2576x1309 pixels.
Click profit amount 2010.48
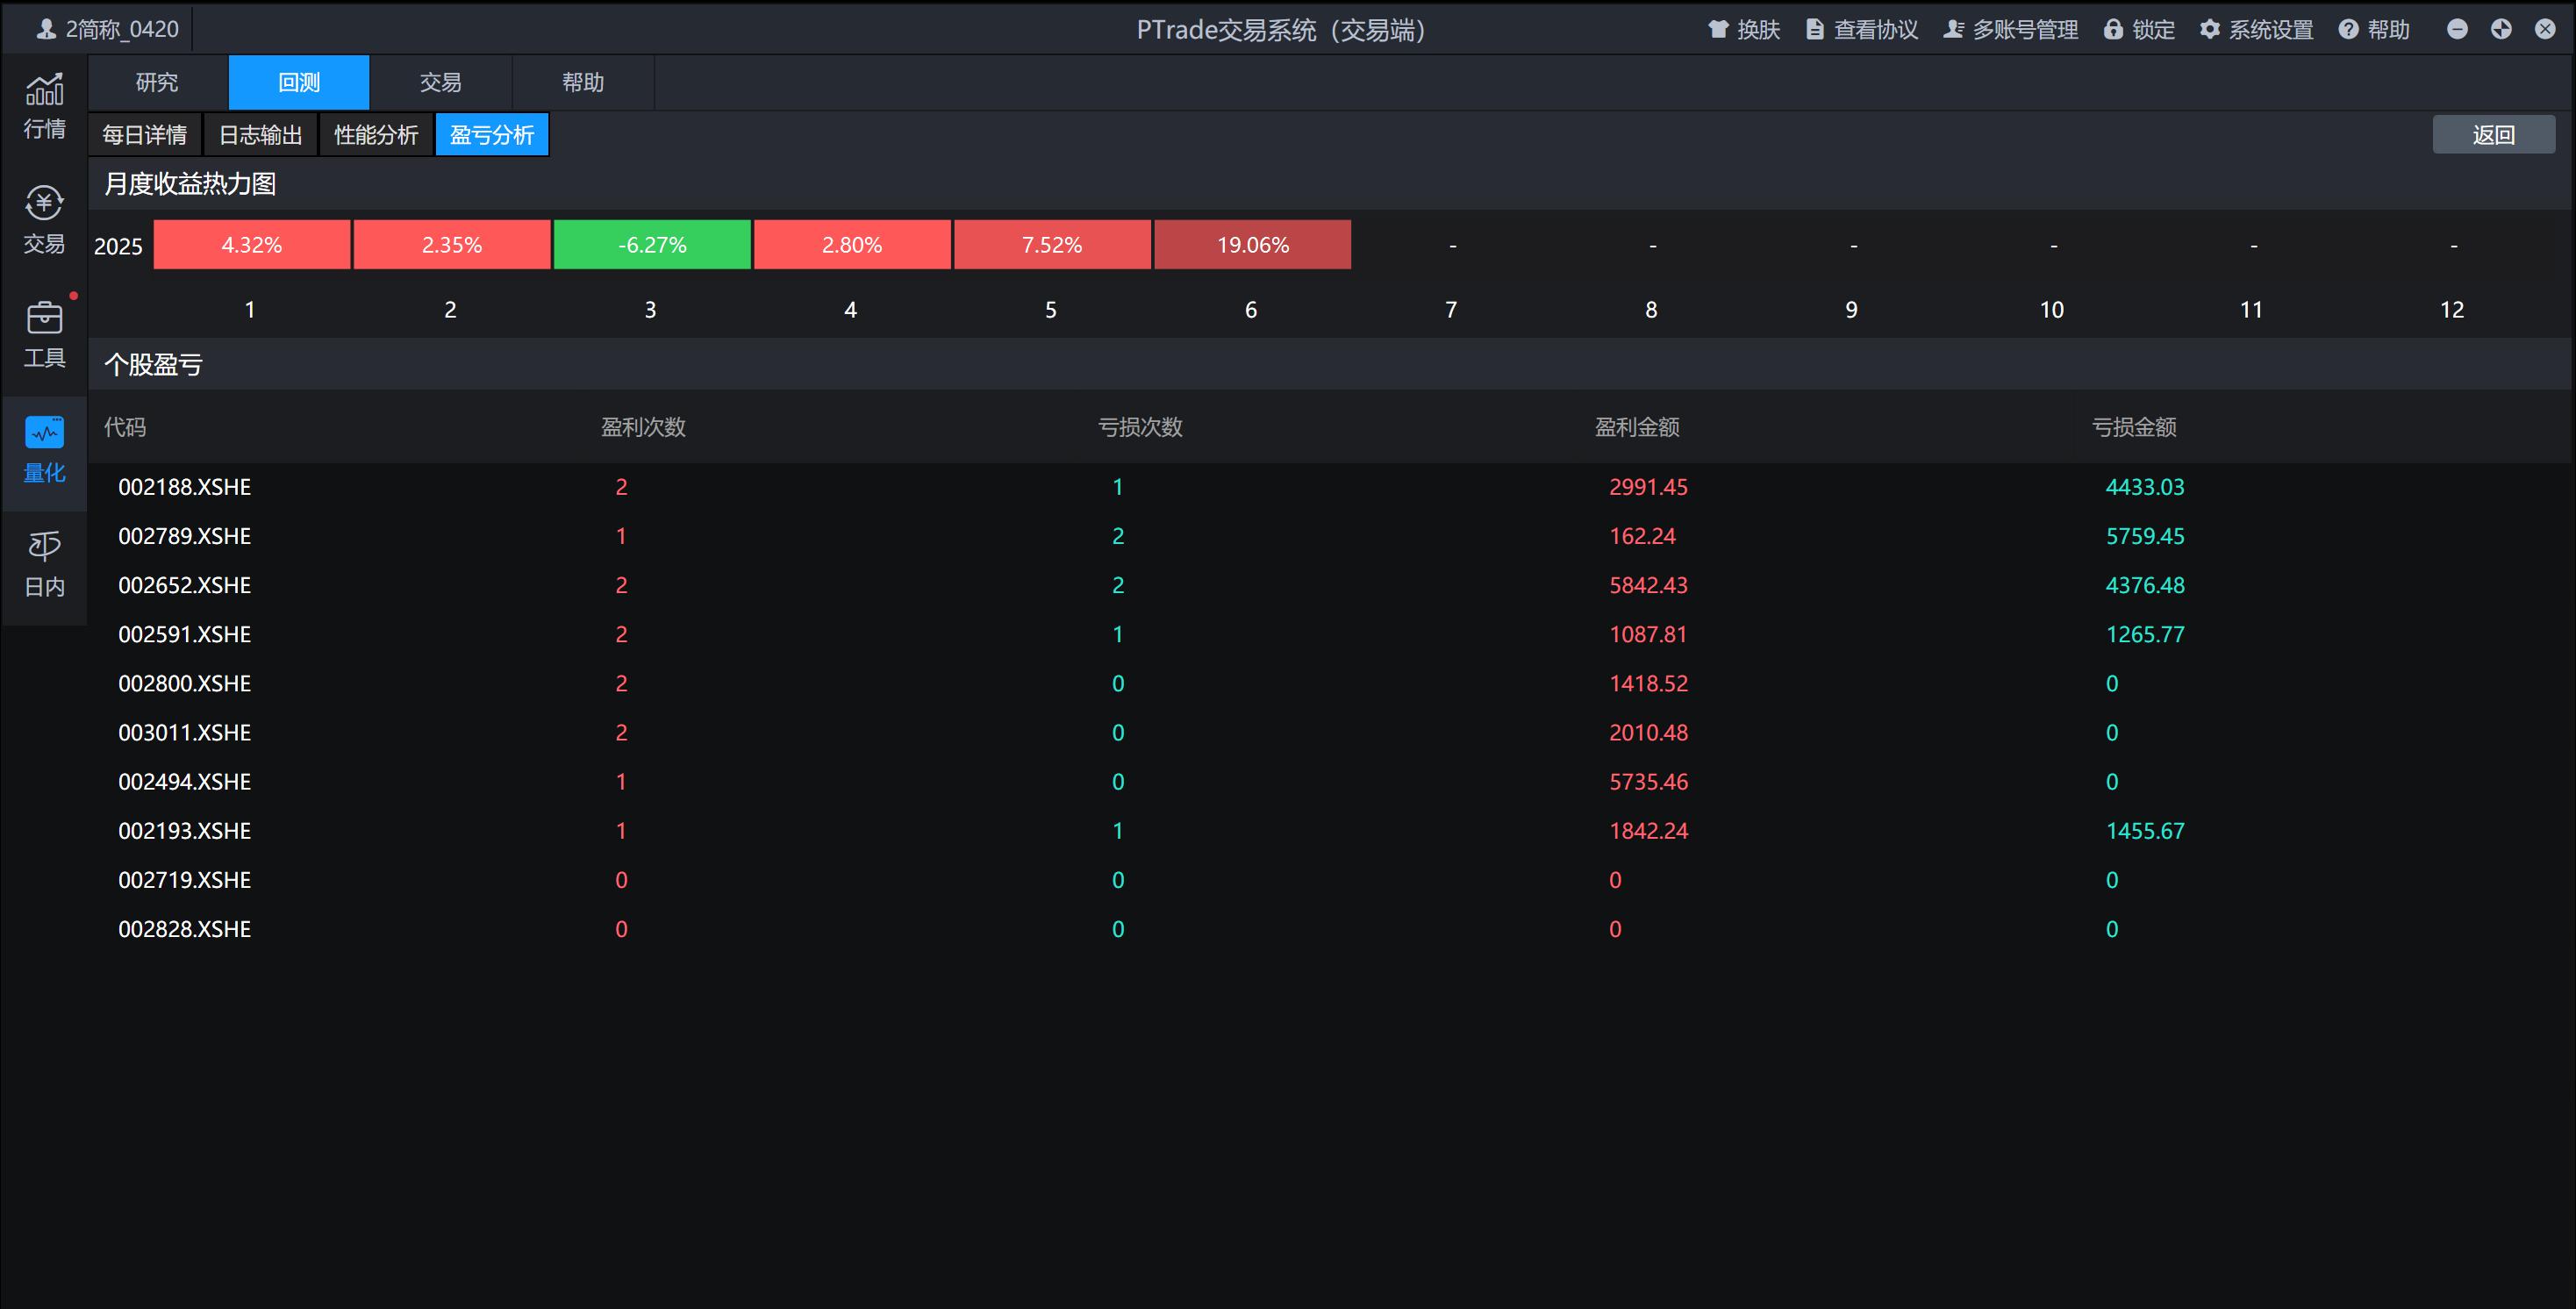coord(1648,732)
